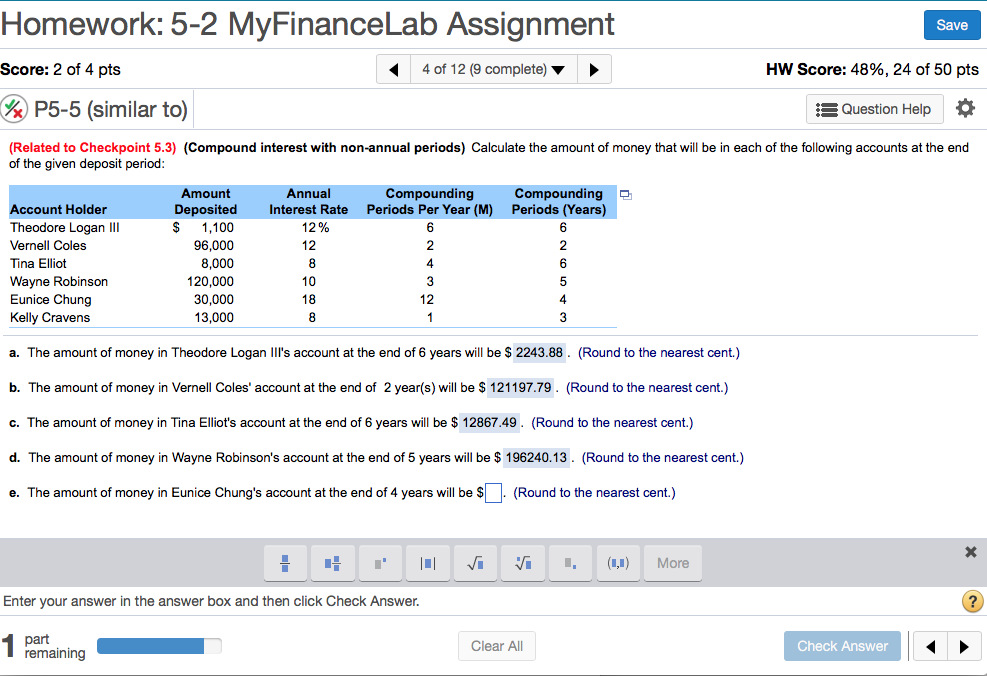The image size is (987, 676).
Task: Insert an exponent with the superscript icon
Action: [380, 563]
